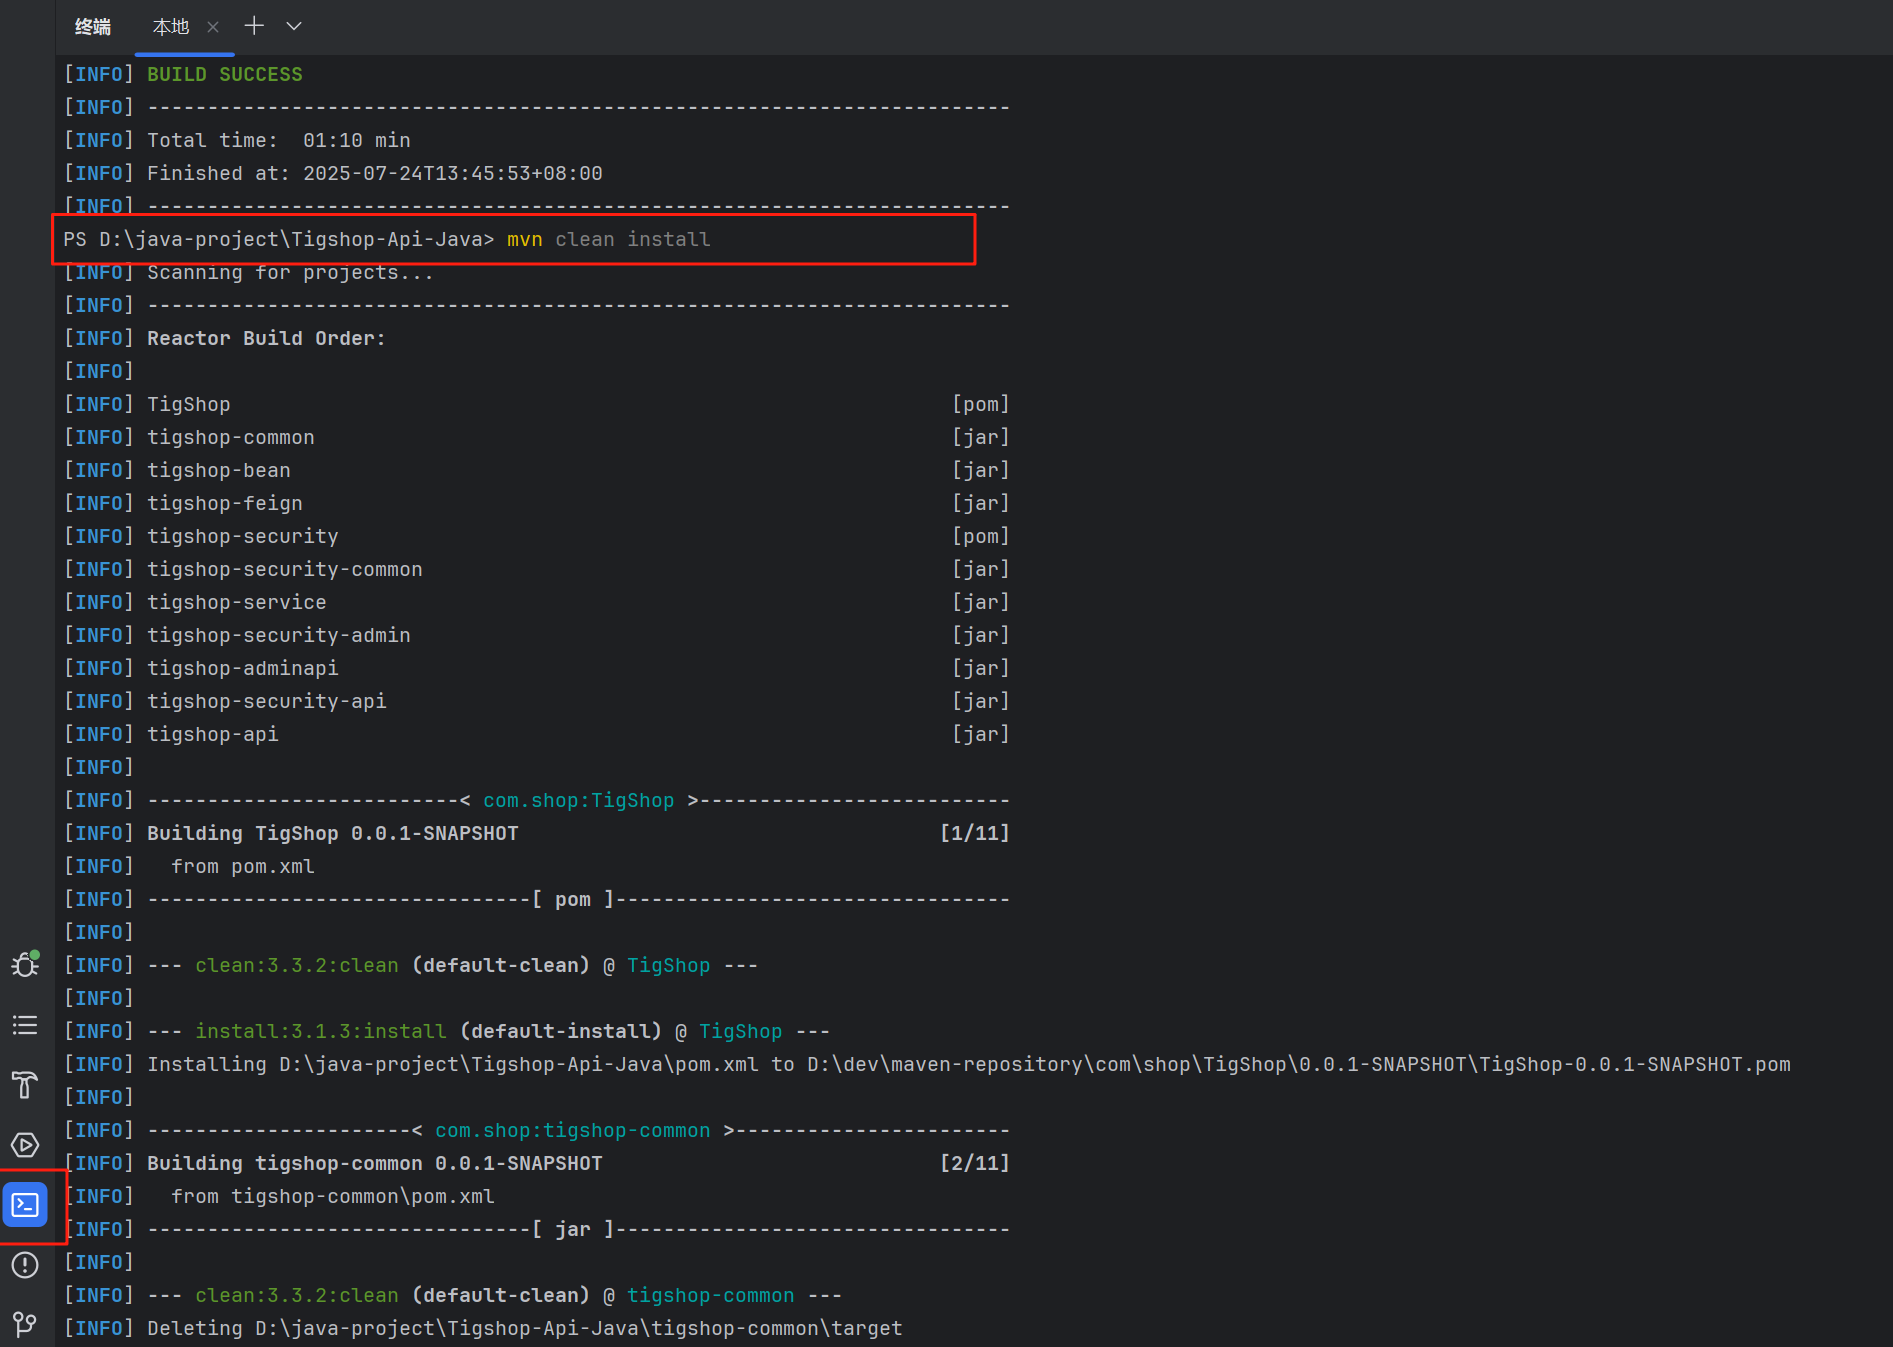Click the [1/11] build counter
Image resolution: width=1893 pixels, height=1347 pixels.
[975, 833]
